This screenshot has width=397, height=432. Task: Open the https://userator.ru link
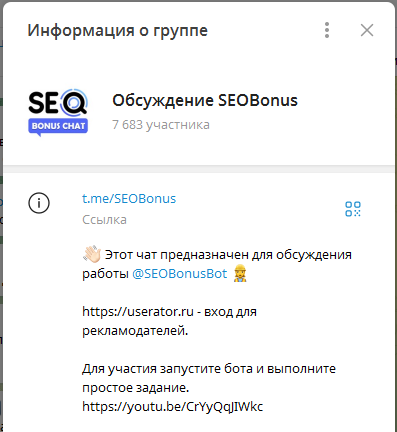coord(138,312)
